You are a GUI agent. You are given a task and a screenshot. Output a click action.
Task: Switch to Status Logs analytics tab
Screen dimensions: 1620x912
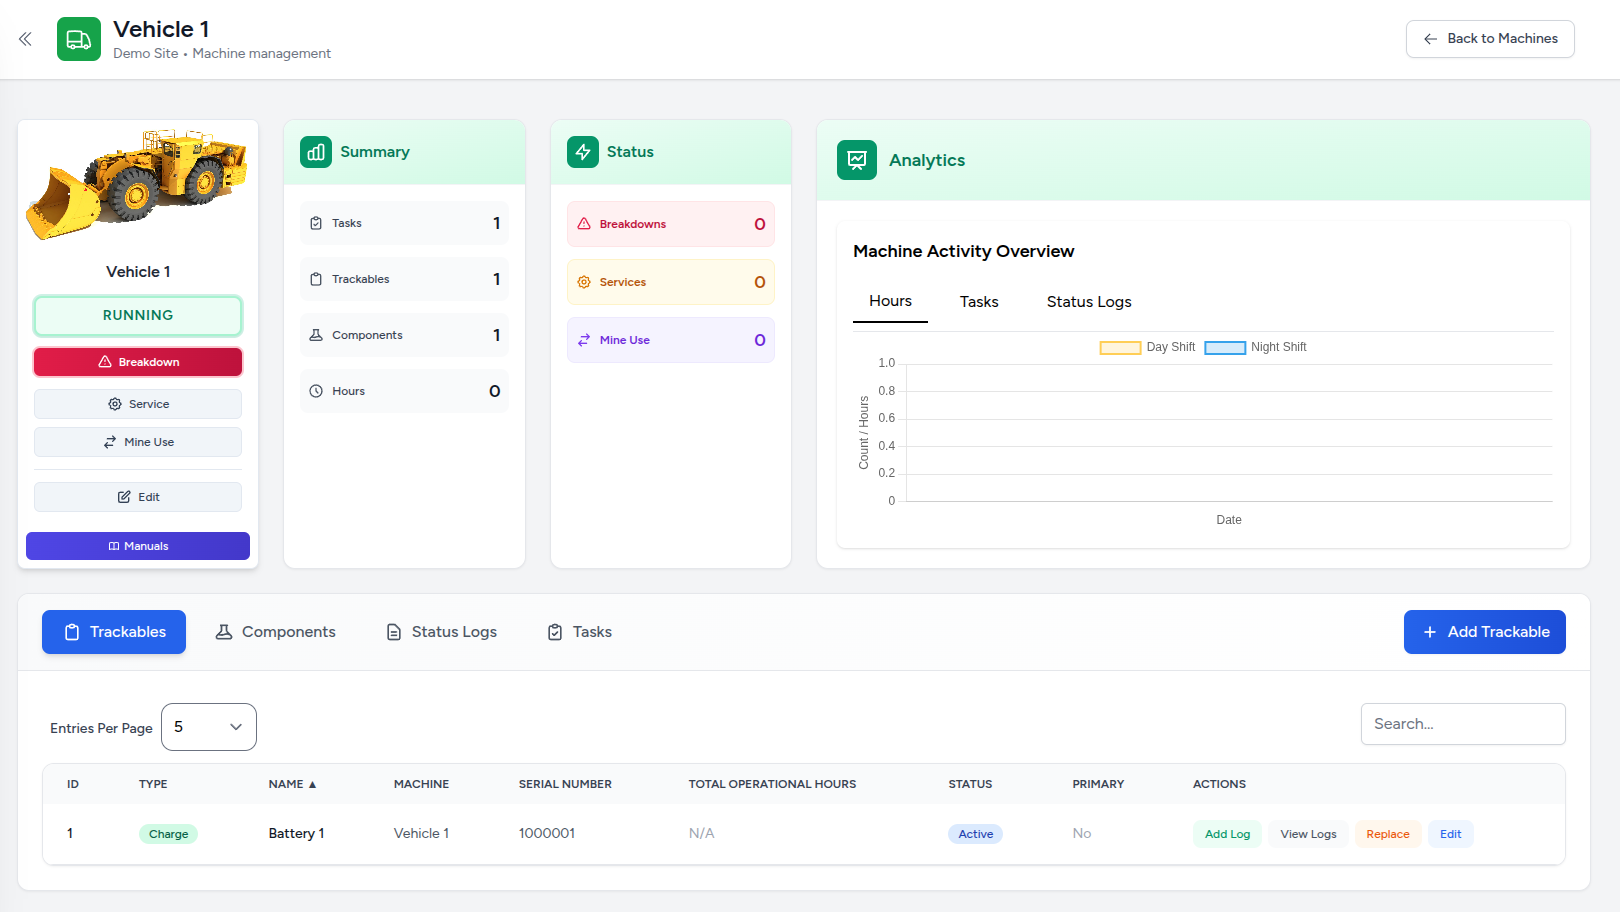pyautogui.click(x=1089, y=302)
